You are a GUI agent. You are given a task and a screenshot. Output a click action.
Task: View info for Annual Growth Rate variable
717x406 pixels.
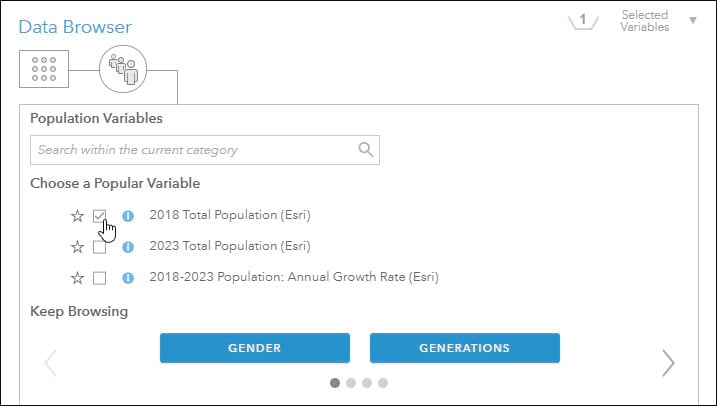[x=127, y=278]
